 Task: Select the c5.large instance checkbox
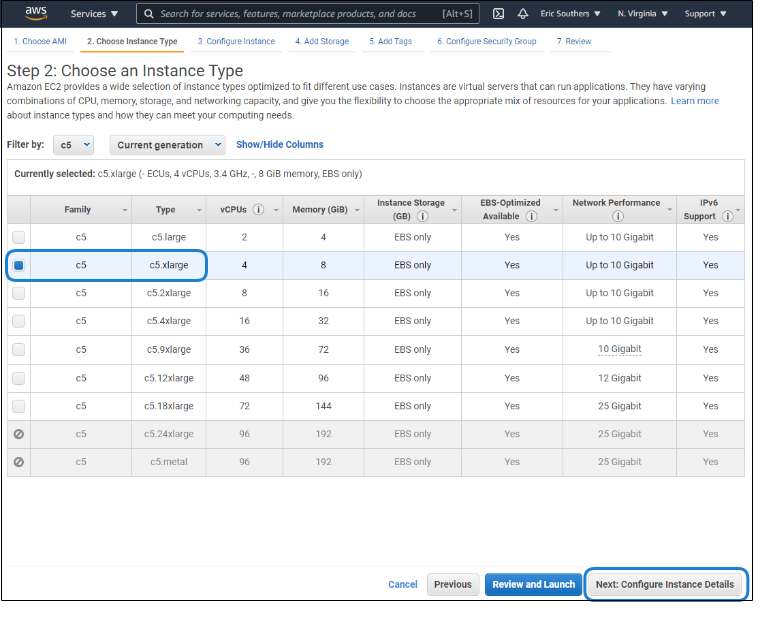pos(19,237)
